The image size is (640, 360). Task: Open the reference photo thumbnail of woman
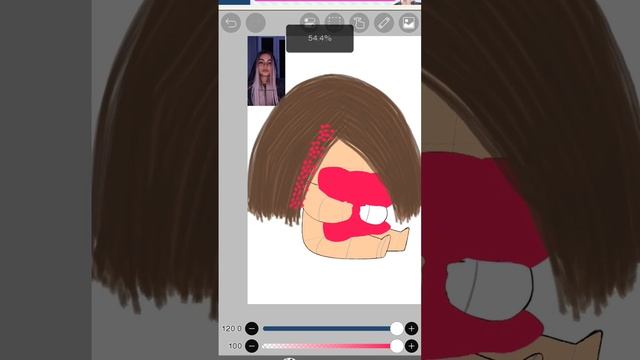click(266, 71)
